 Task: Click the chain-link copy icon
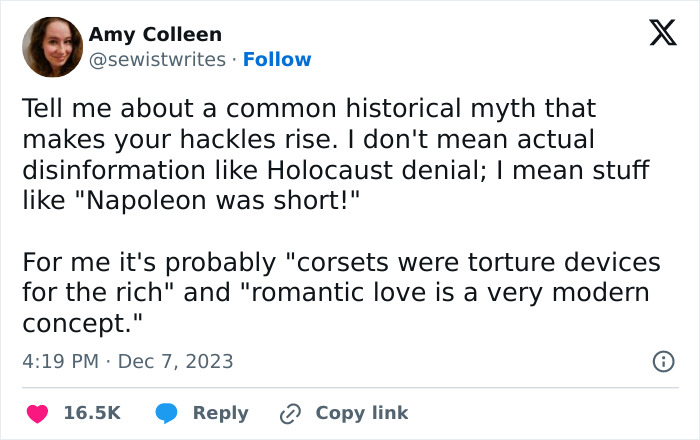(x=291, y=412)
